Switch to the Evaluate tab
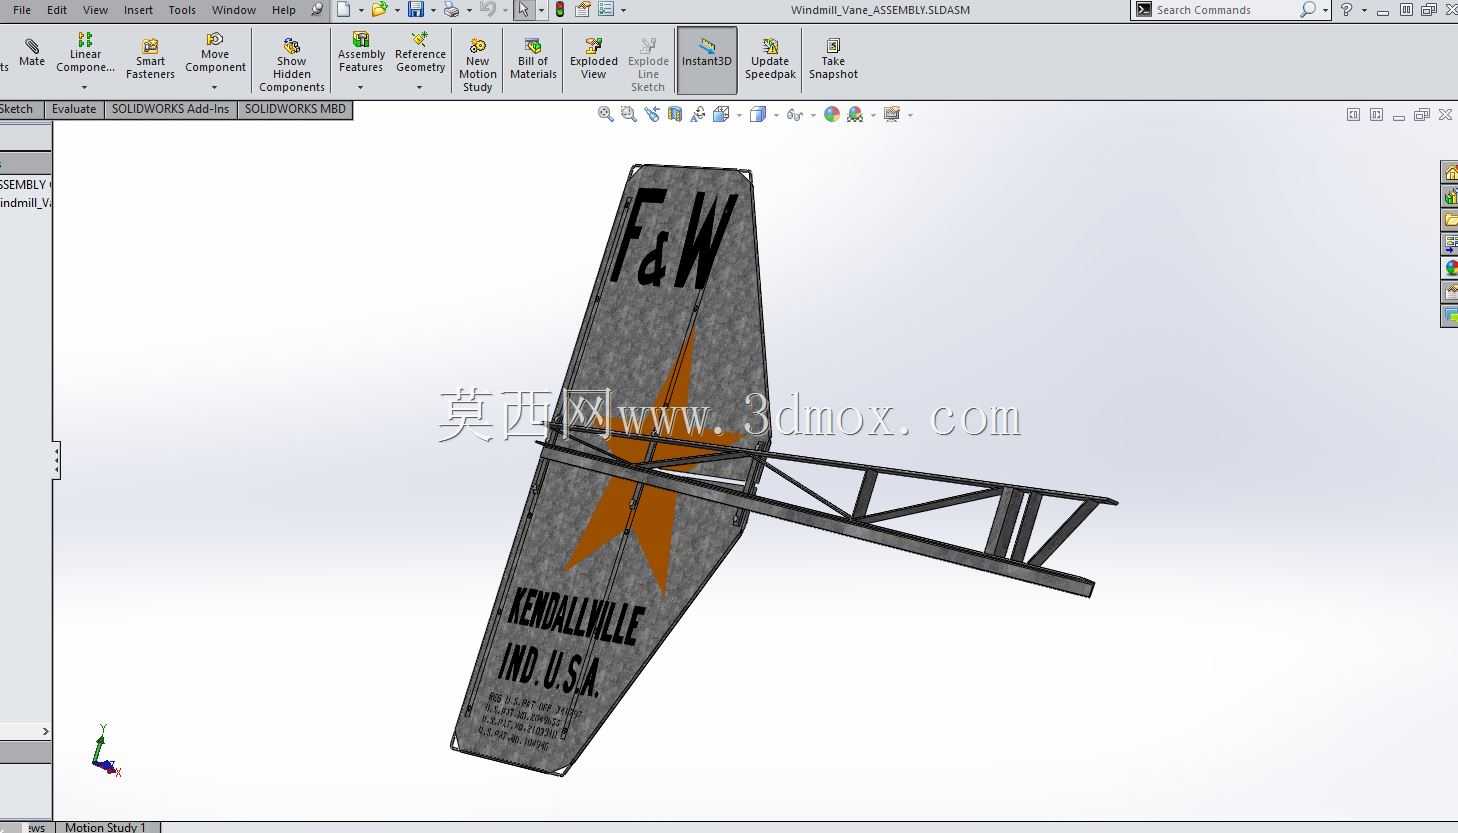Viewport: 1458px width, 833px height. pos(74,109)
